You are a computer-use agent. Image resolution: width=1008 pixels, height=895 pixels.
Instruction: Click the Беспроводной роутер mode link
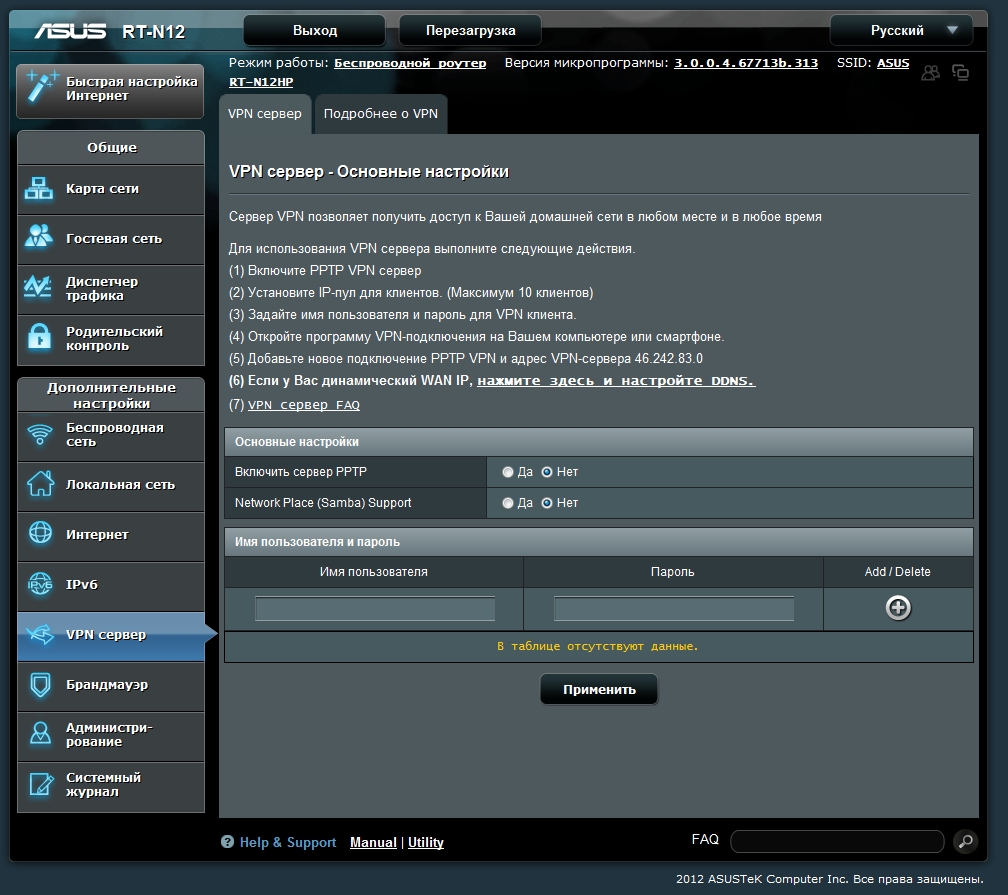pos(410,63)
